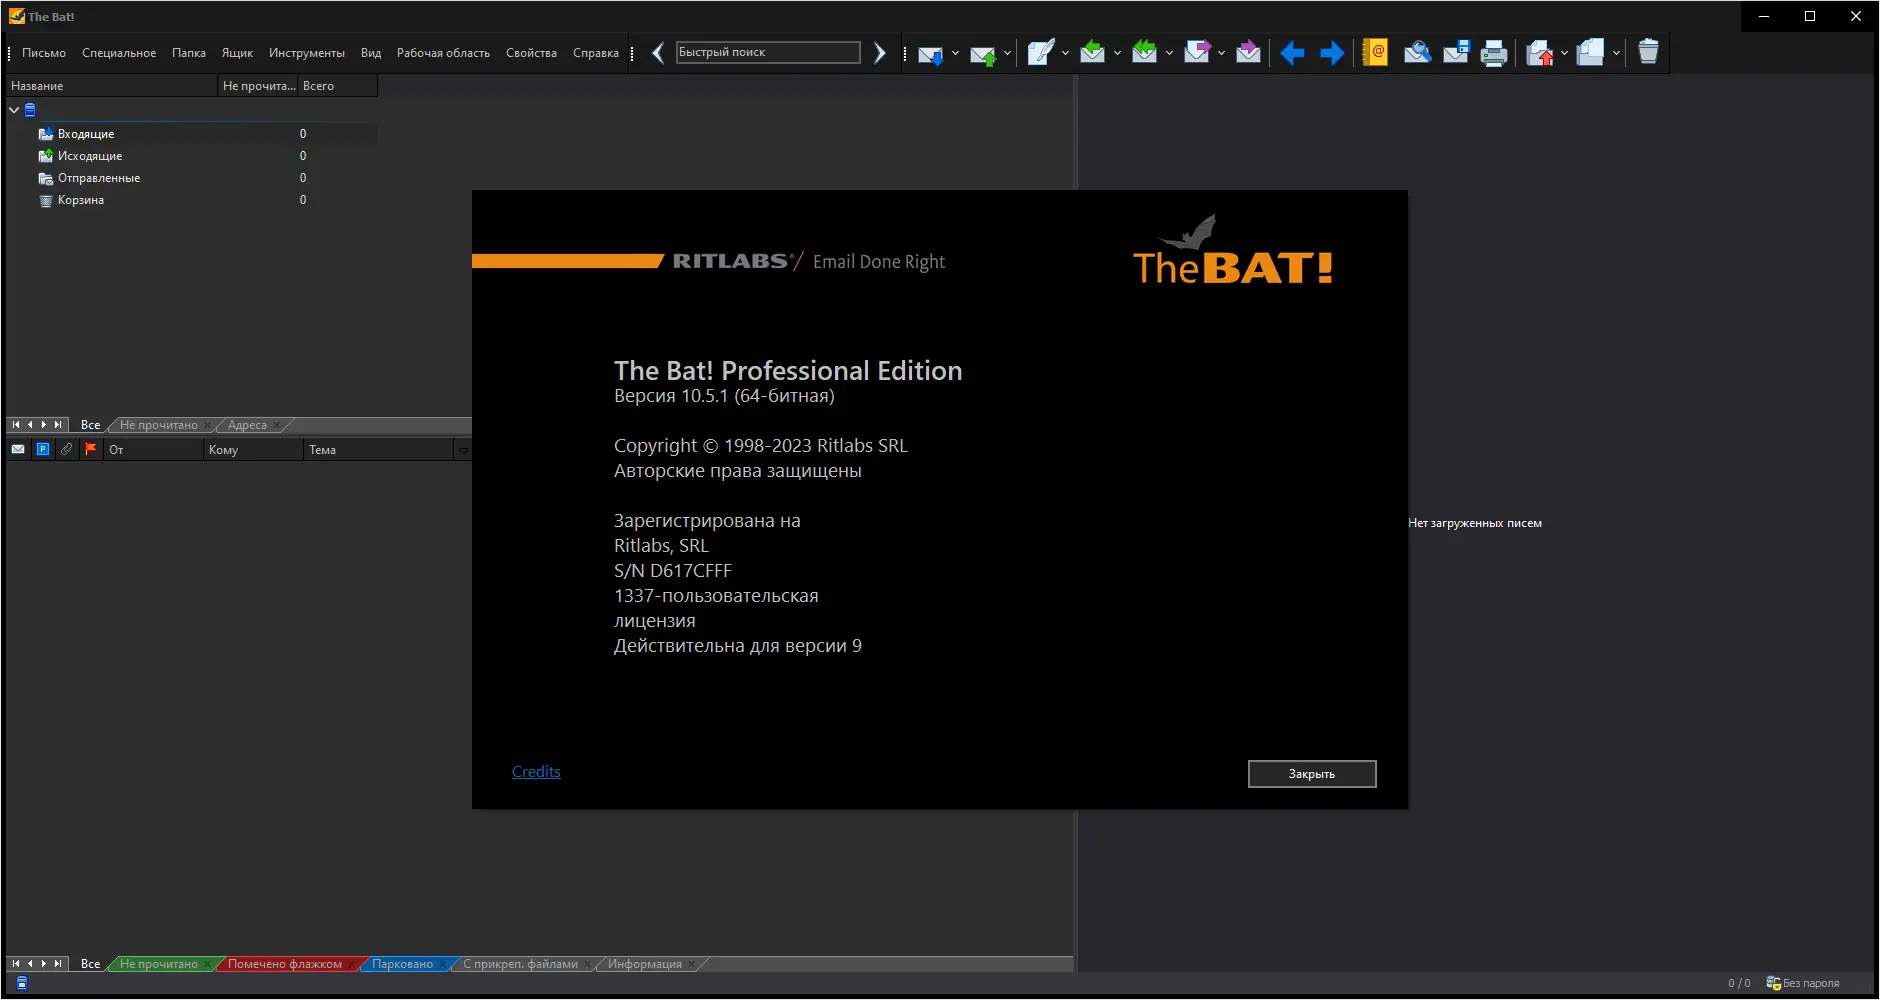The height and width of the screenshot is (1000, 1880).
Task: Toggle the parked column header icon
Action: coord(43,450)
